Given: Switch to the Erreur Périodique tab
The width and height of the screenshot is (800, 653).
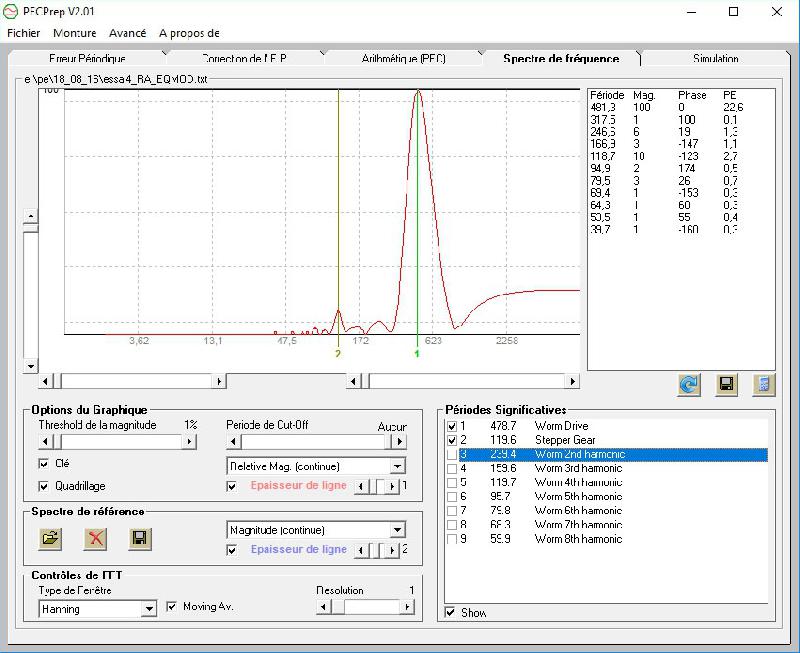Looking at the screenshot, I should pos(87,58).
